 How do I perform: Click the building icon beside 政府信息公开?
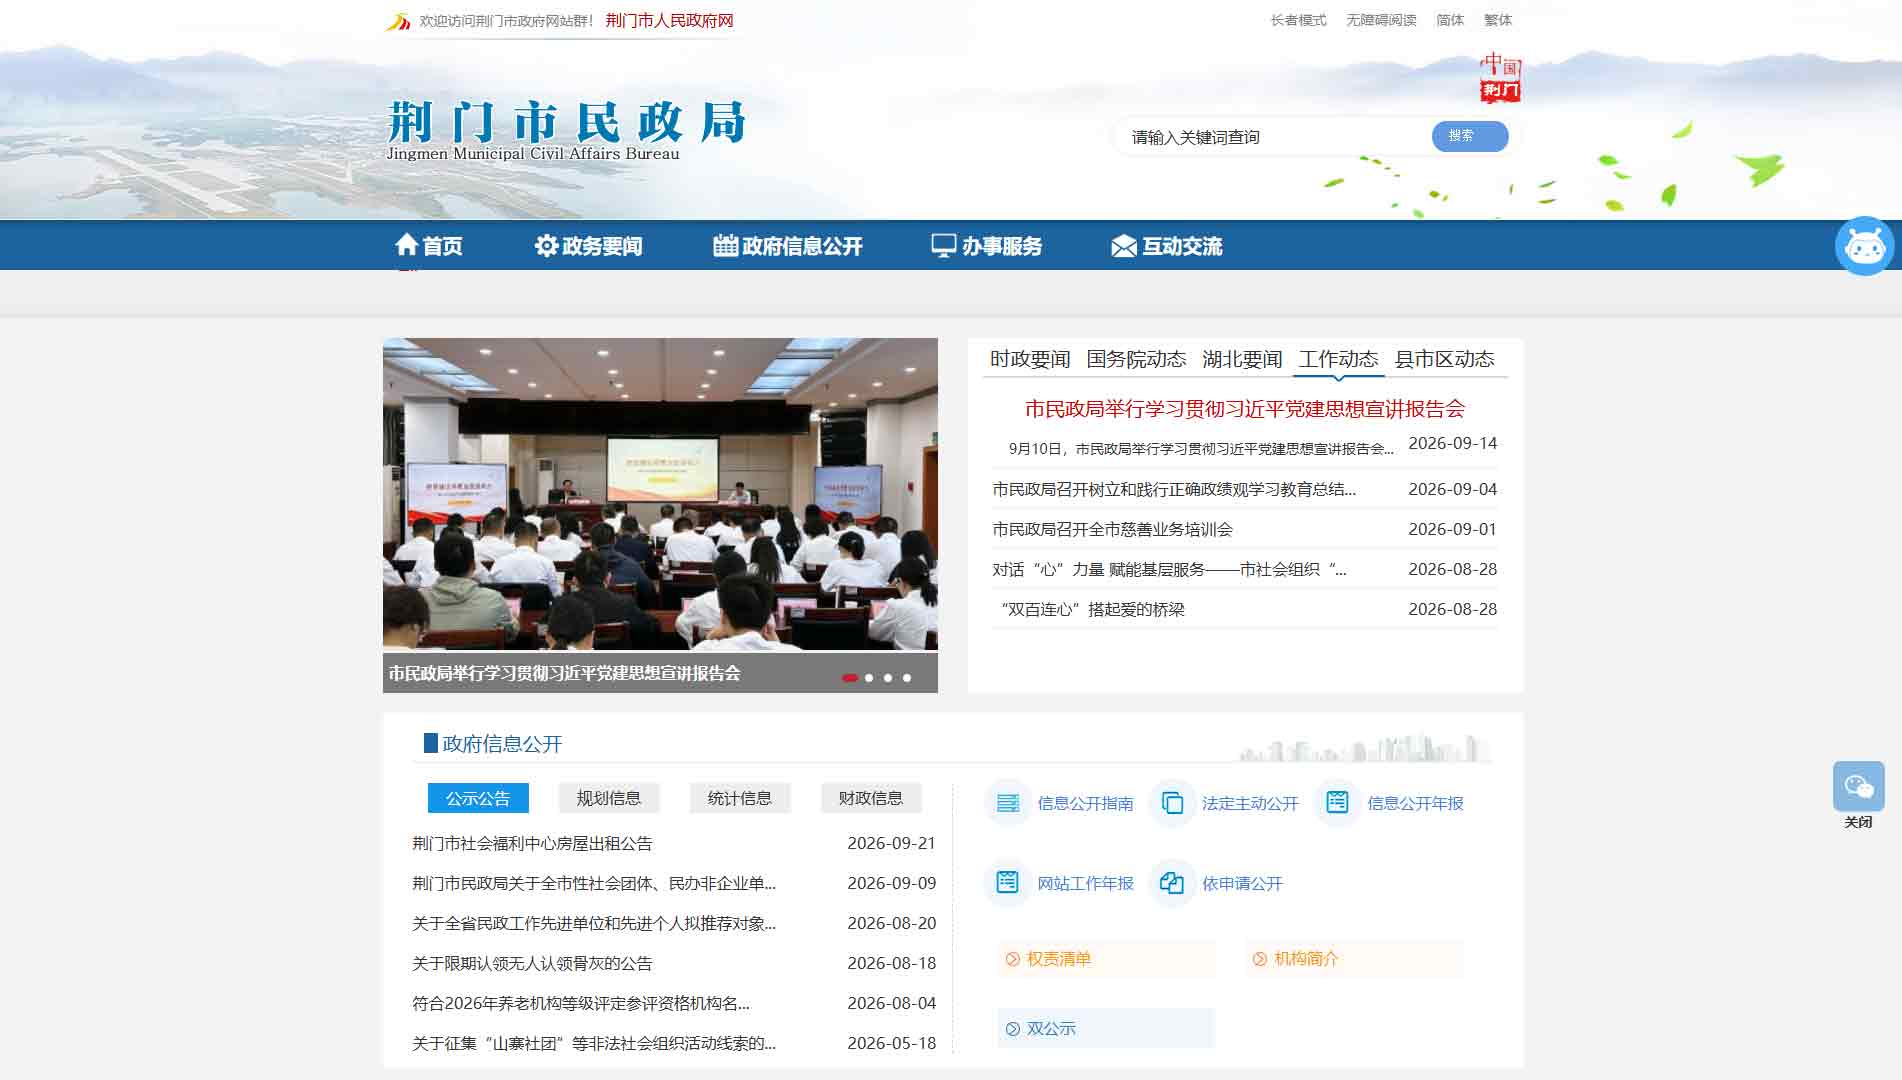point(725,245)
